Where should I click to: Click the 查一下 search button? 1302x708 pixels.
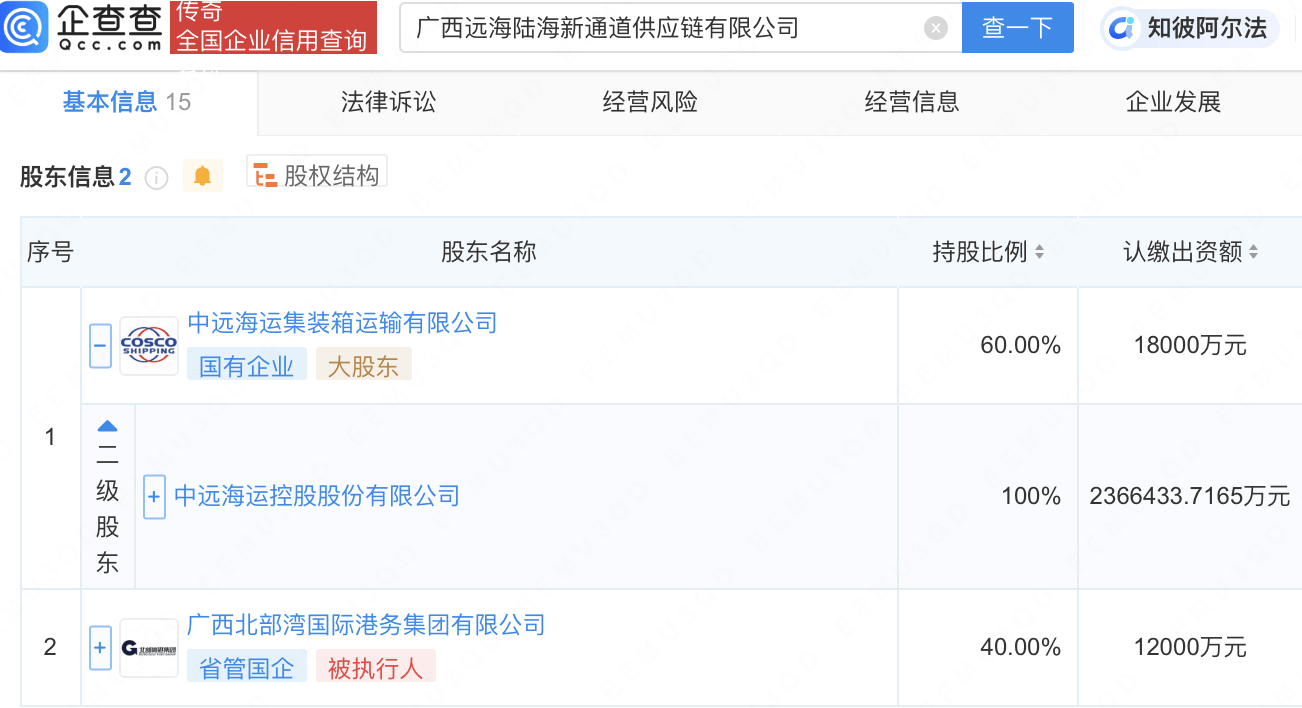pyautogui.click(x=1017, y=28)
